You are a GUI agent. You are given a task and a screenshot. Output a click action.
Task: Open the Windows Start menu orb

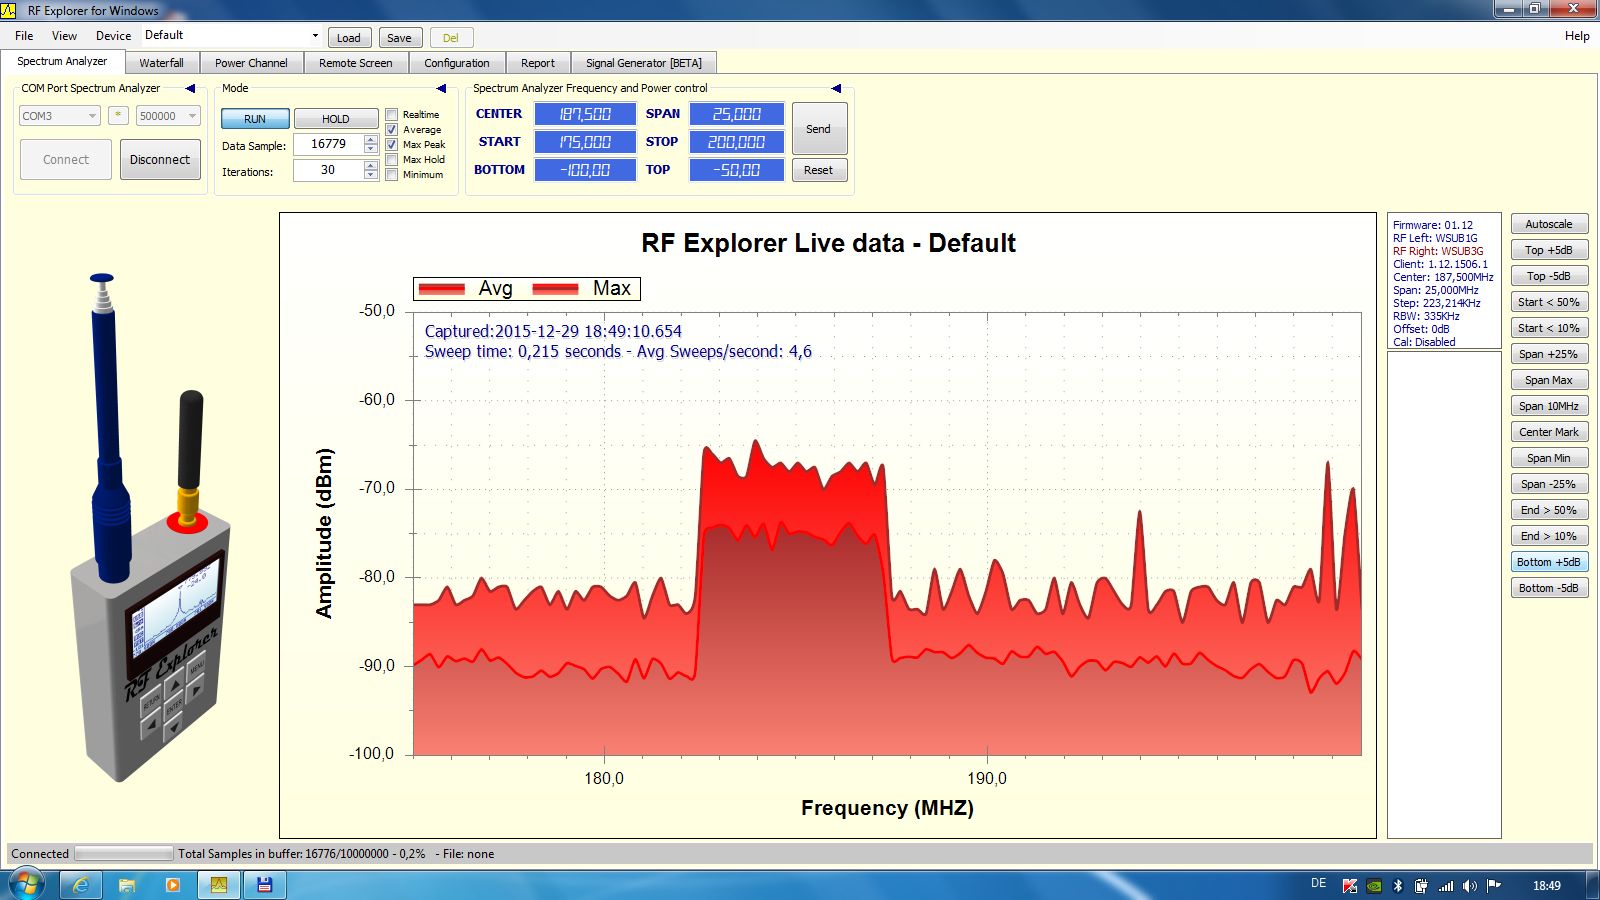27,885
